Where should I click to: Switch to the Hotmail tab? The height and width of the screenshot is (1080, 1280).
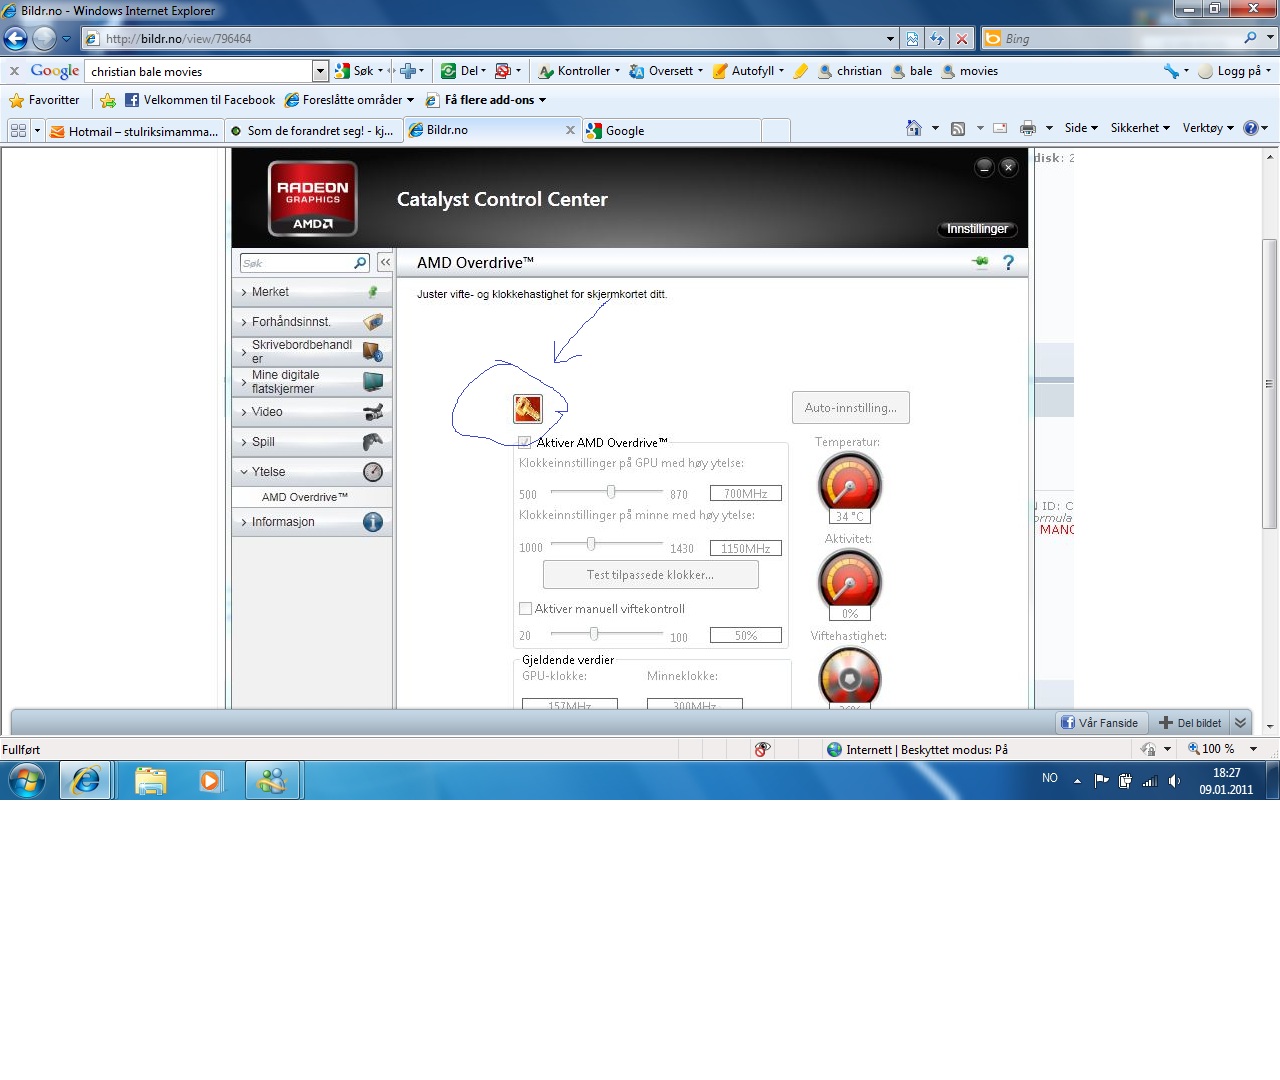pos(133,131)
